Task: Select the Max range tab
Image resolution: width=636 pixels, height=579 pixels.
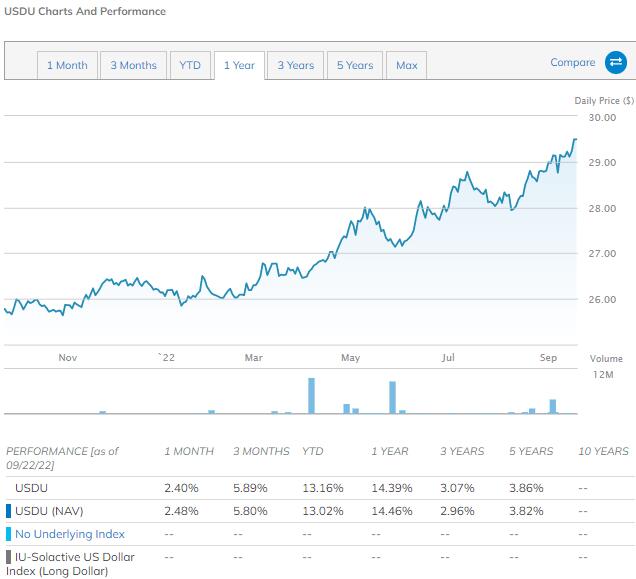Action: (406, 66)
